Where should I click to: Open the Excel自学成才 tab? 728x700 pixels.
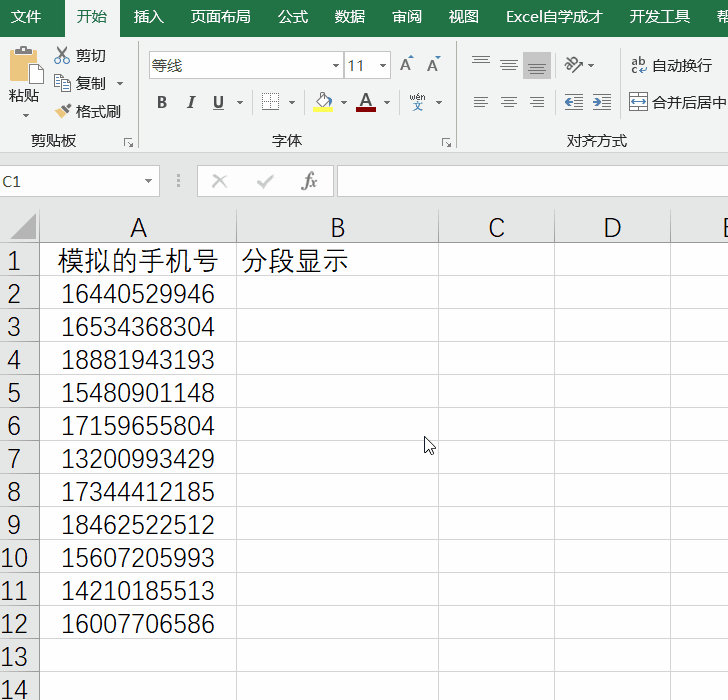554,17
